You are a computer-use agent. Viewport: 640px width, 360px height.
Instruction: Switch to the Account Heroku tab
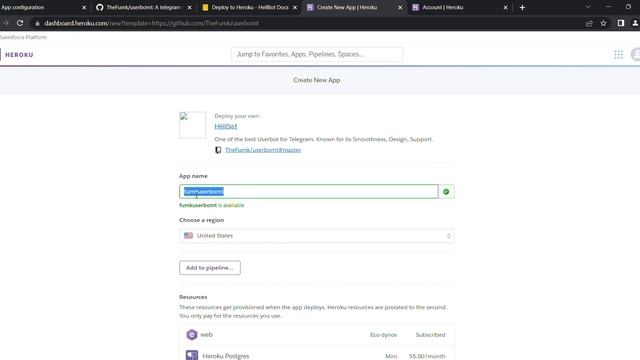(443, 7)
